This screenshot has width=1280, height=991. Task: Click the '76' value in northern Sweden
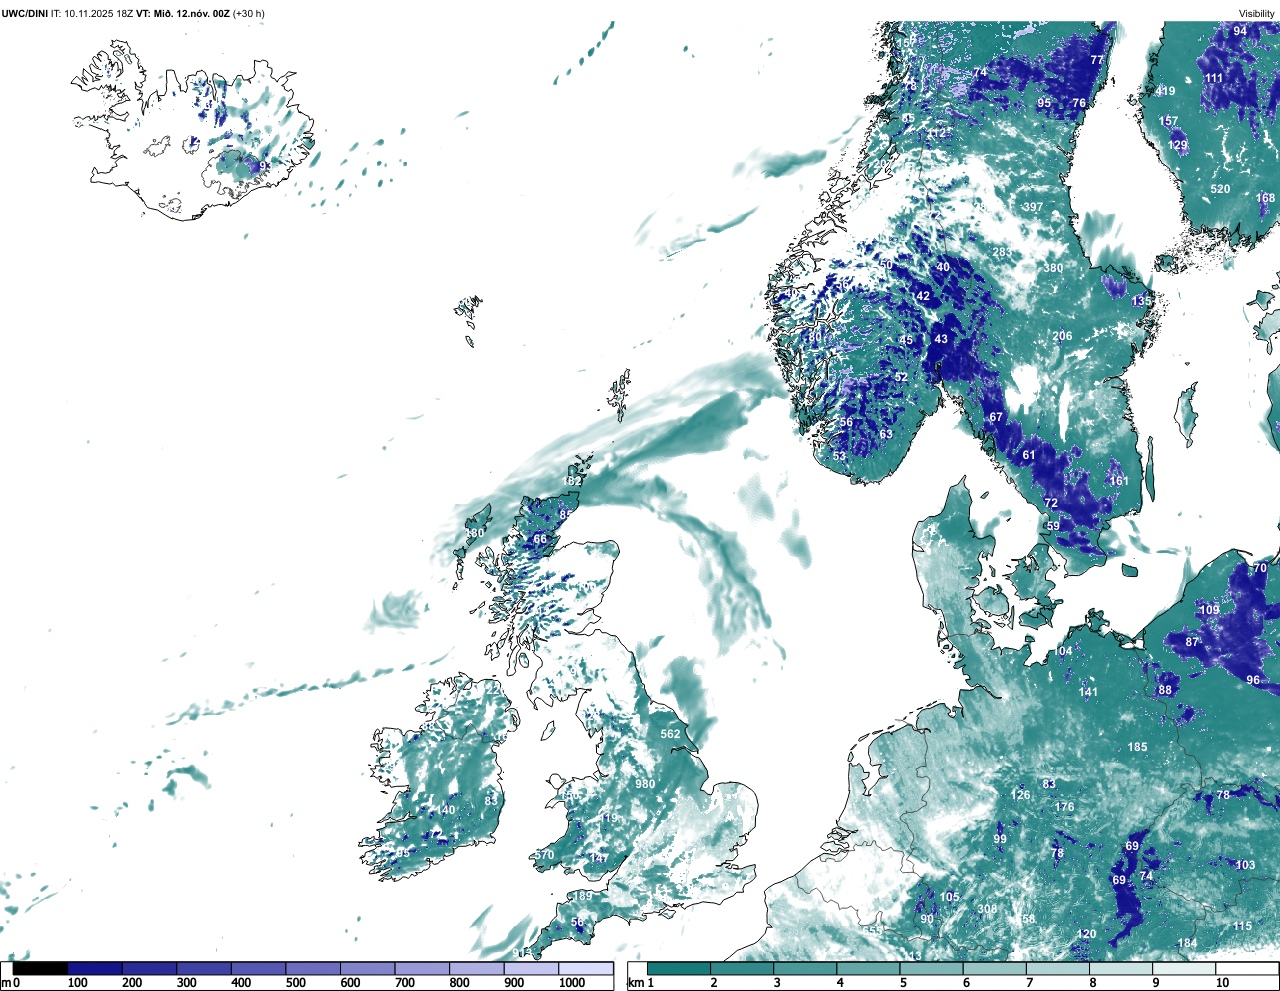coord(1079,103)
